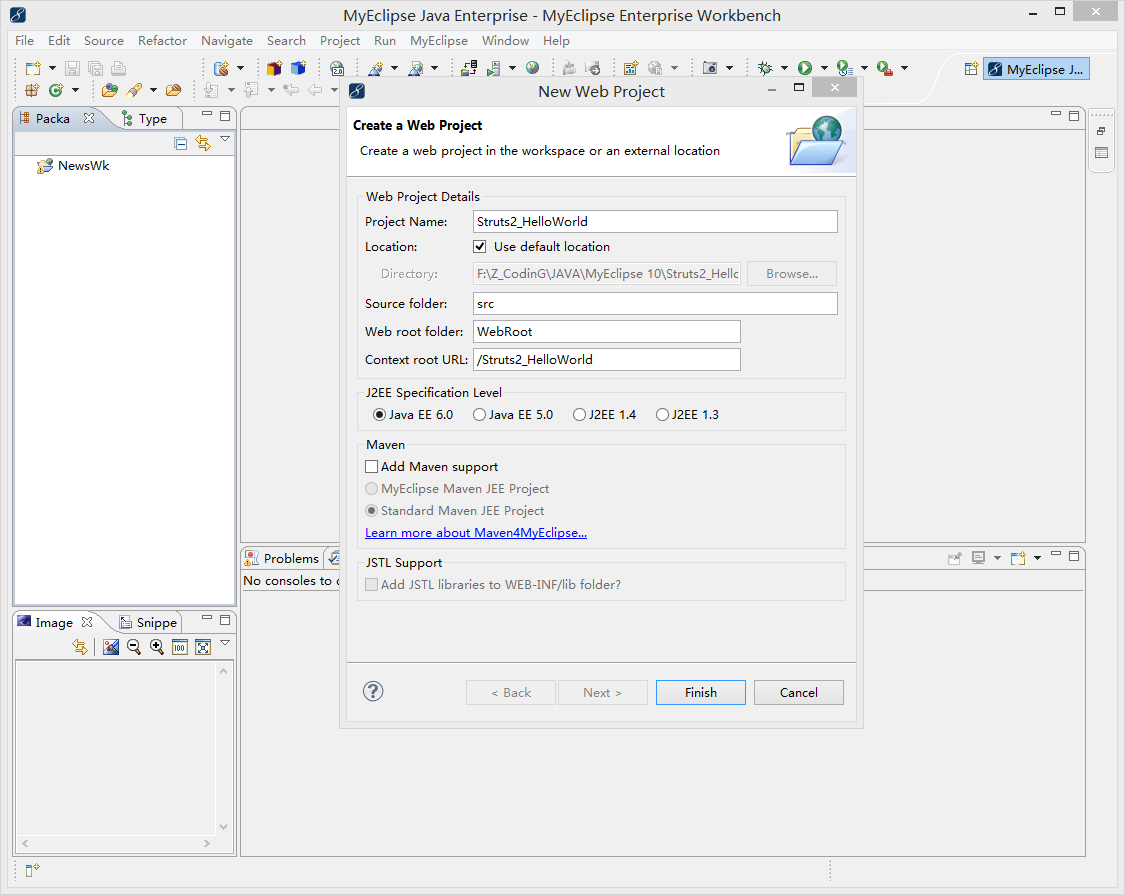The width and height of the screenshot is (1125, 895).
Task: Click the Project Name input field
Action: [655, 222]
